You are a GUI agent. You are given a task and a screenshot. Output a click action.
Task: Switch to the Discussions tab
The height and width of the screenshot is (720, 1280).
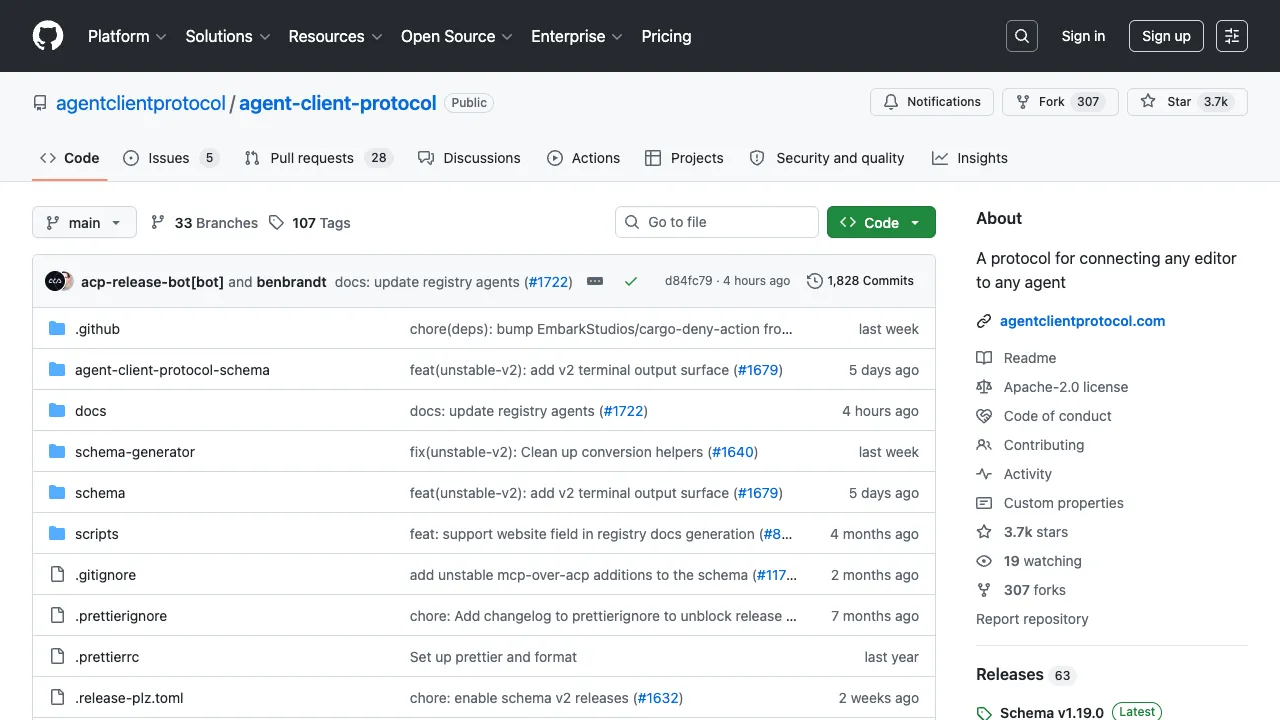pos(469,158)
